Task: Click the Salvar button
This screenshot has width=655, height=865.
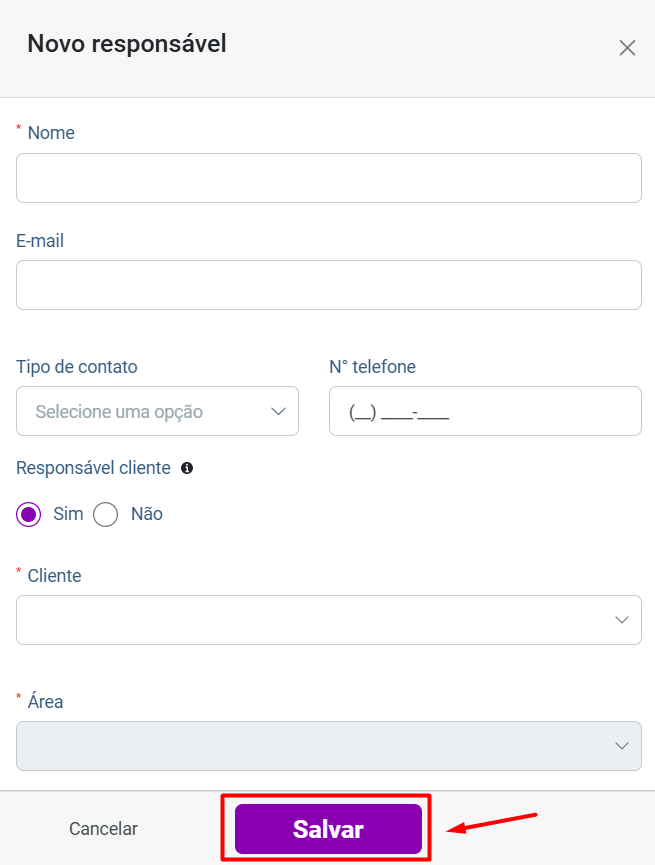Action: click(x=328, y=829)
